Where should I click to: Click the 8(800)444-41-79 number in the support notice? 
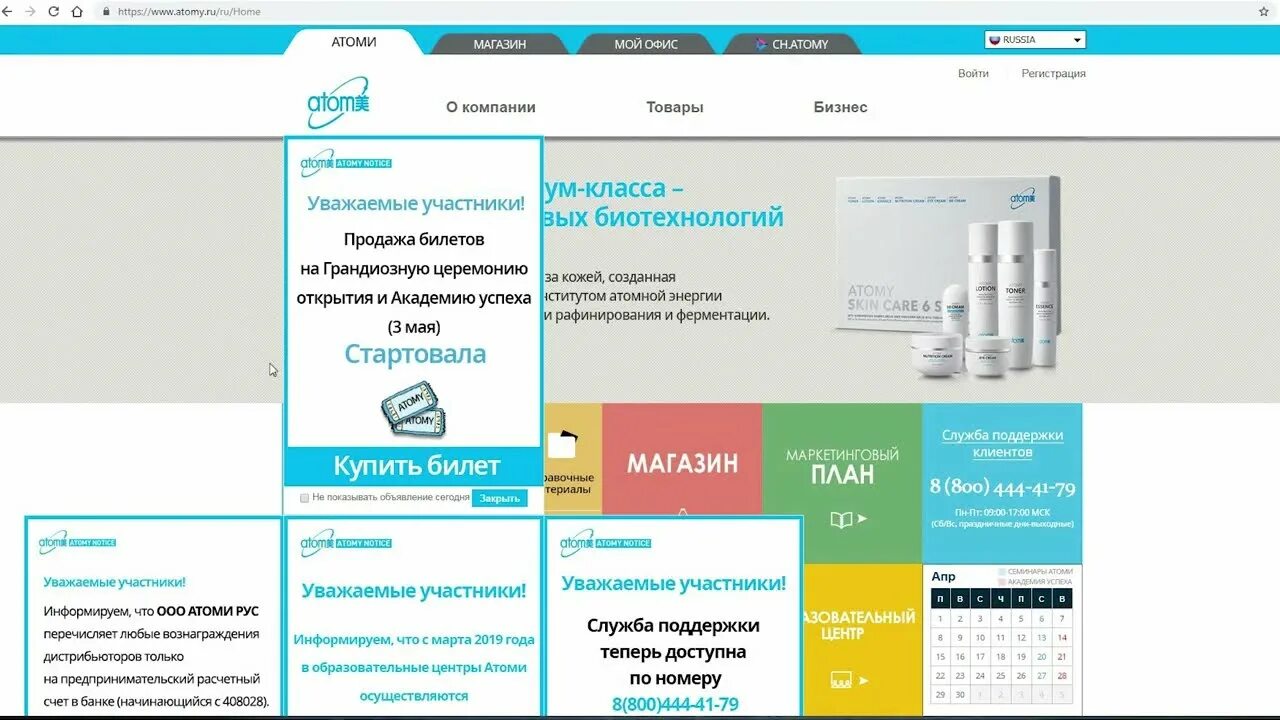(x=675, y=704)
